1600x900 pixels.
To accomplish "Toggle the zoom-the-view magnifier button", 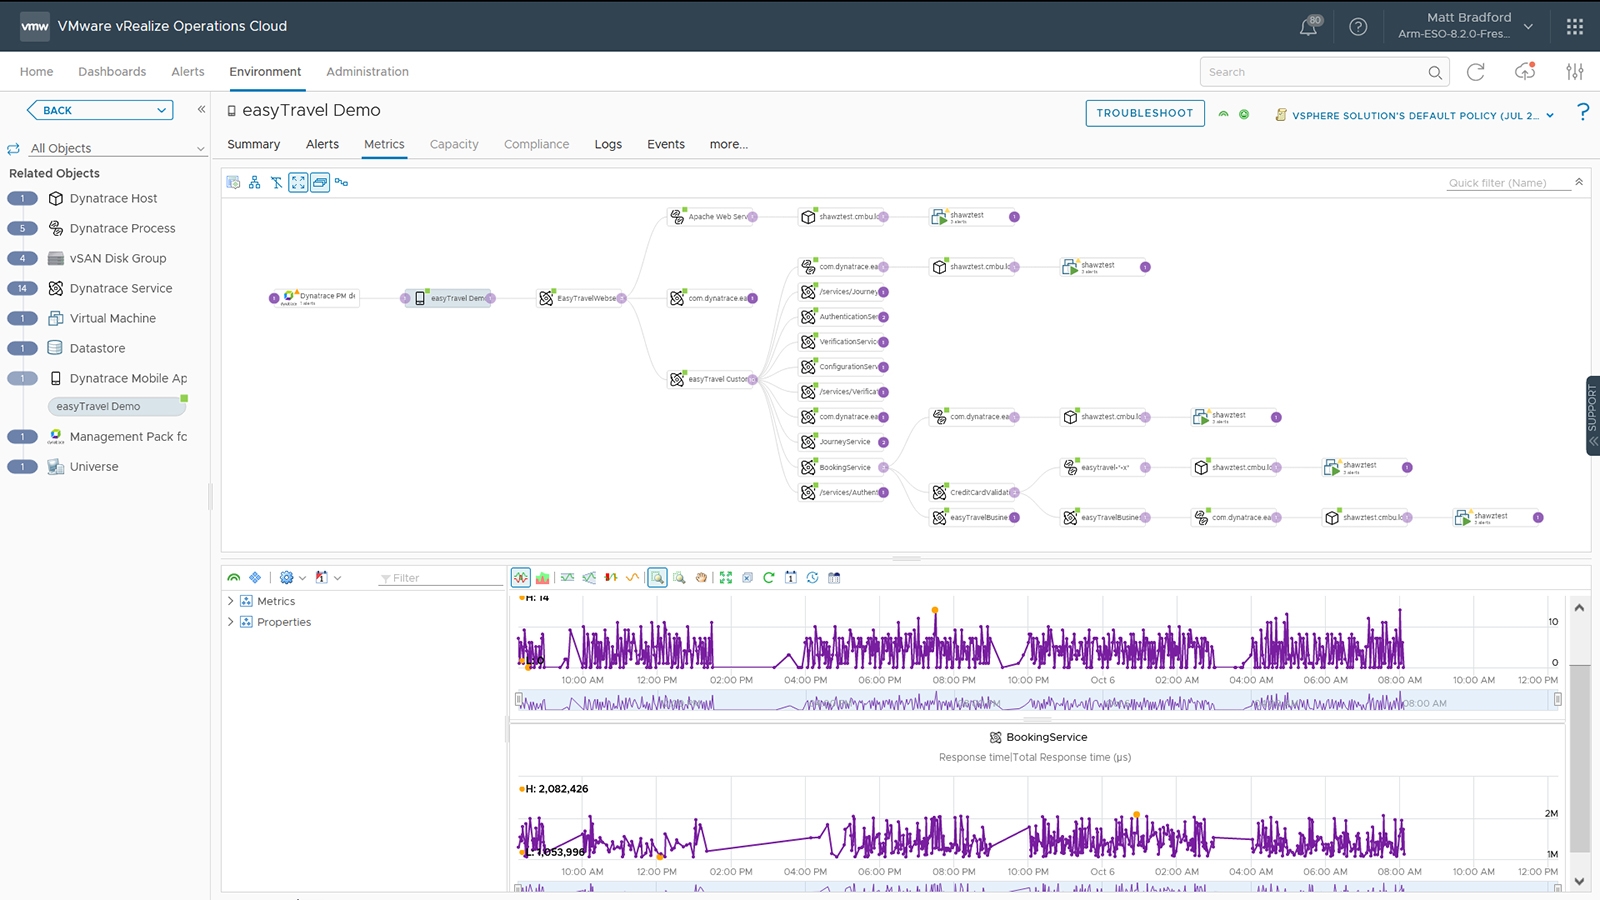I will [657, 577].
